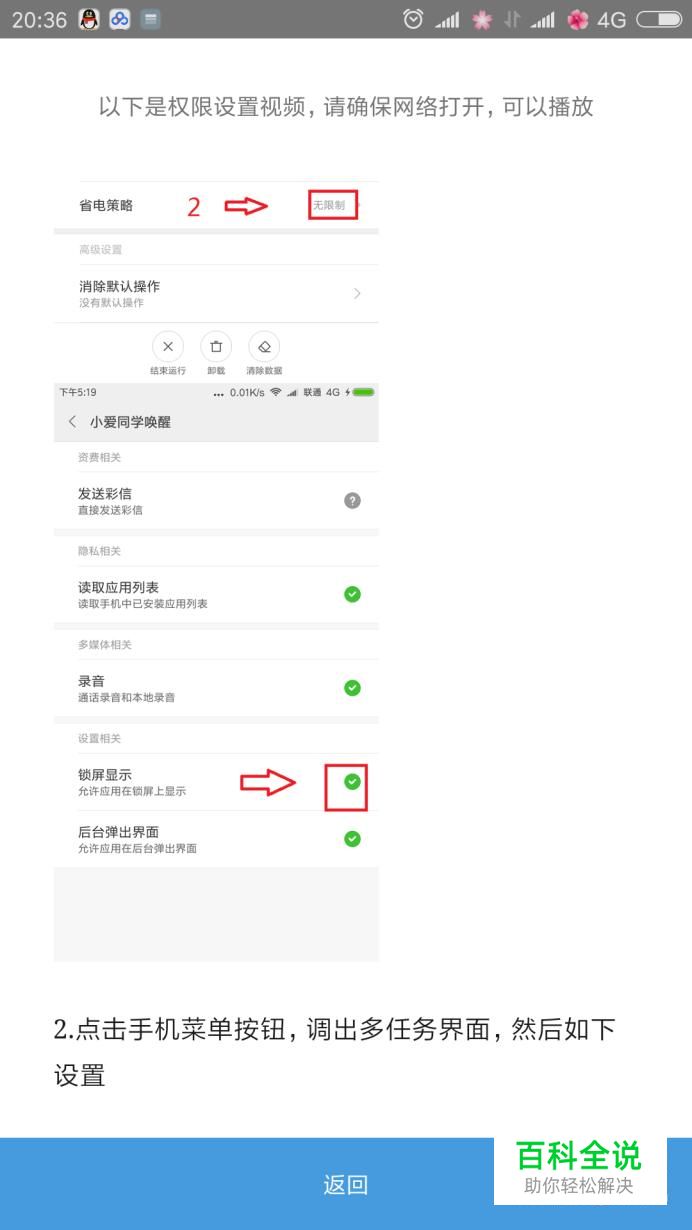Tap the 返回 button in the bottom bar
The image size is (692, 1230).
point(346,1185)
